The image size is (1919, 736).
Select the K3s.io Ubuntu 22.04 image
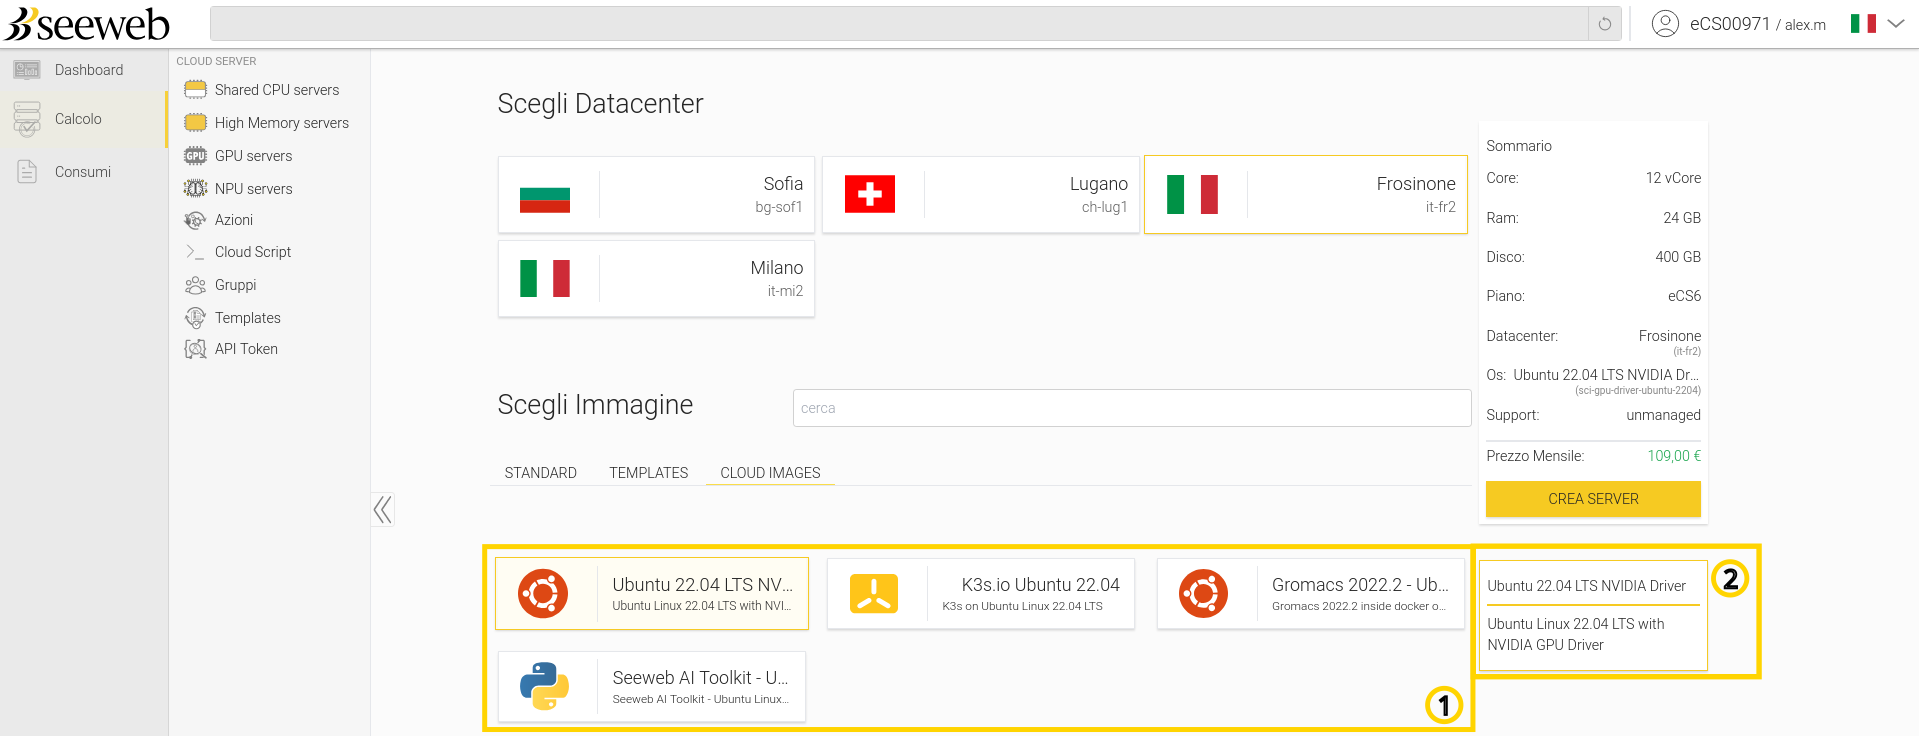pos(981,594)
